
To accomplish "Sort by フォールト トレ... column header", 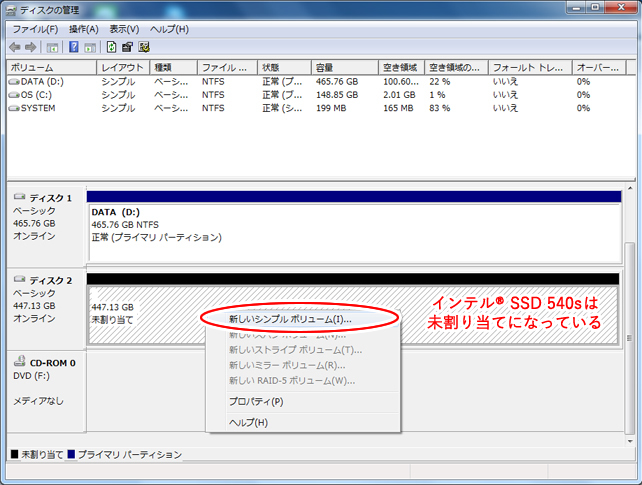I will tap(530, 68).
